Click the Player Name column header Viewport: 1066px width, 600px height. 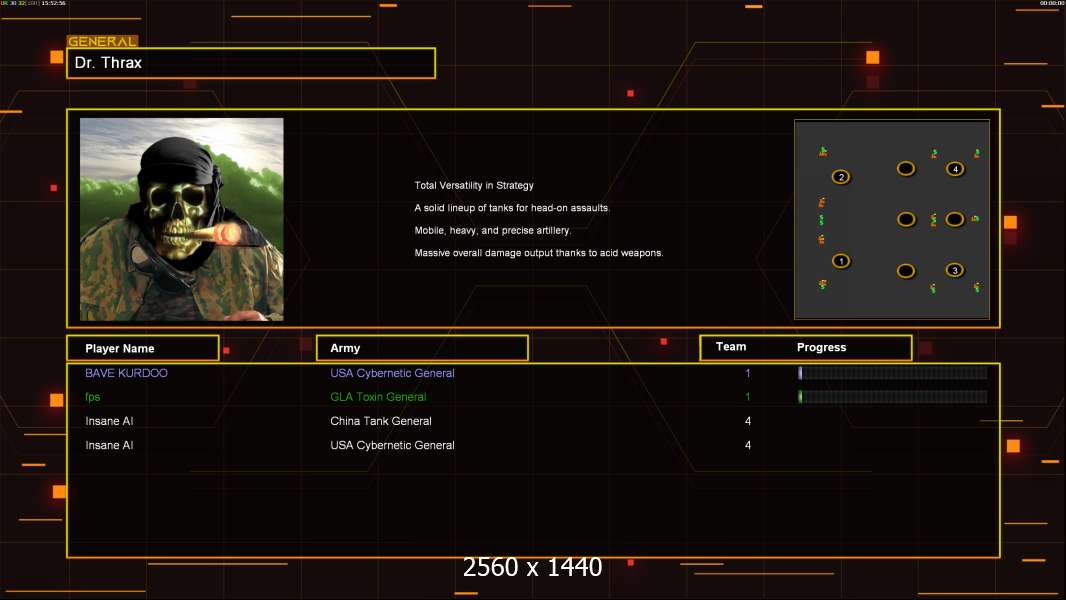pos(143,348)
